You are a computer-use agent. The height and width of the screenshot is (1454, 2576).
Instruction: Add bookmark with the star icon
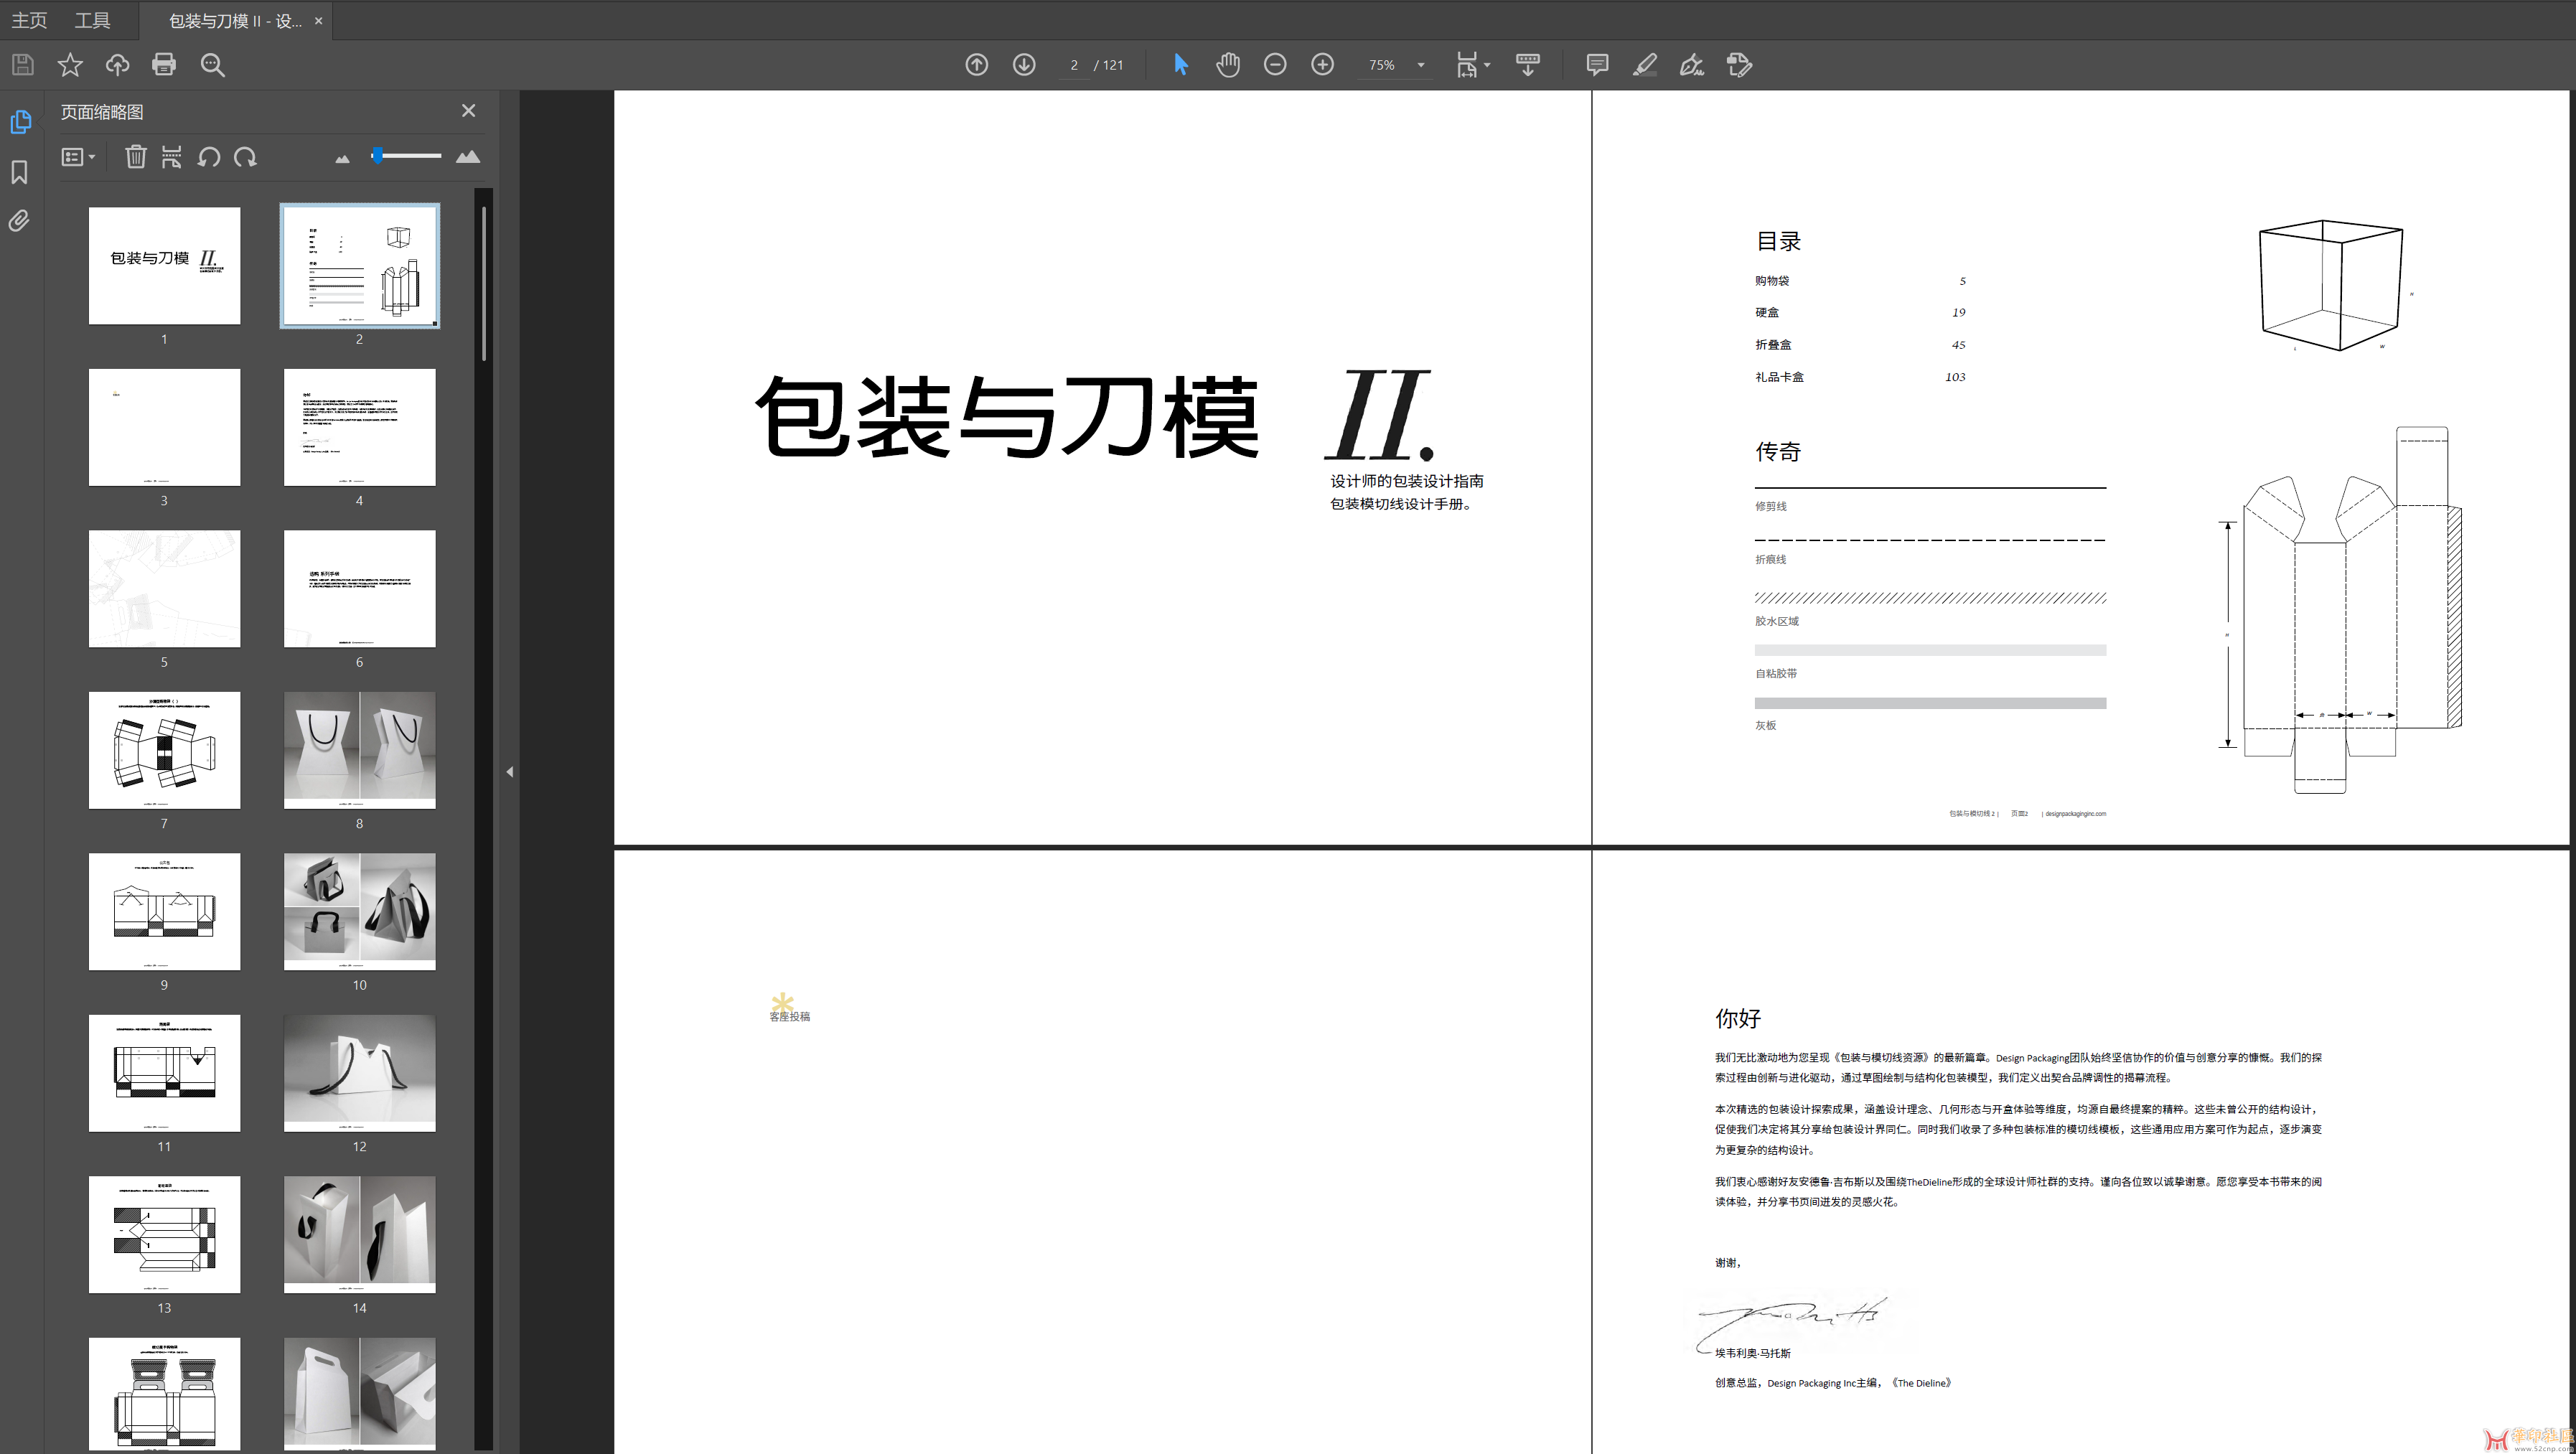(x=70, y=65)
